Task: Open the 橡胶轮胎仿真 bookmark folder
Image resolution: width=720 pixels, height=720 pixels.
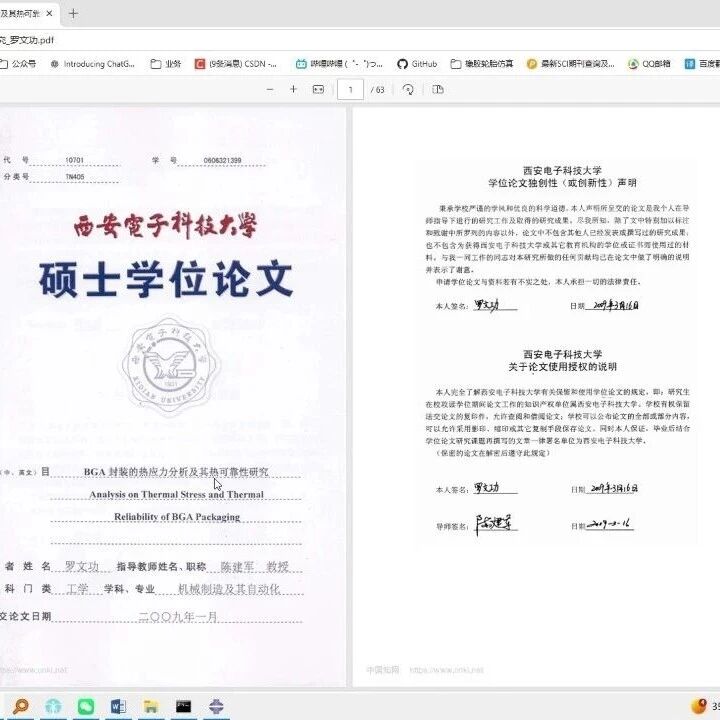Action: click(x=482, y=64)
